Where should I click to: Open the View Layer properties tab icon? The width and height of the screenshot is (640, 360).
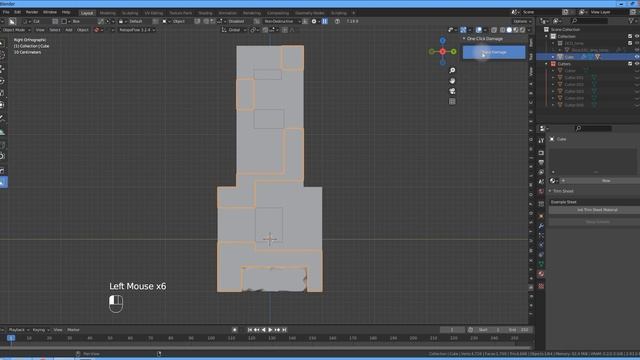[x=541, y=172]
